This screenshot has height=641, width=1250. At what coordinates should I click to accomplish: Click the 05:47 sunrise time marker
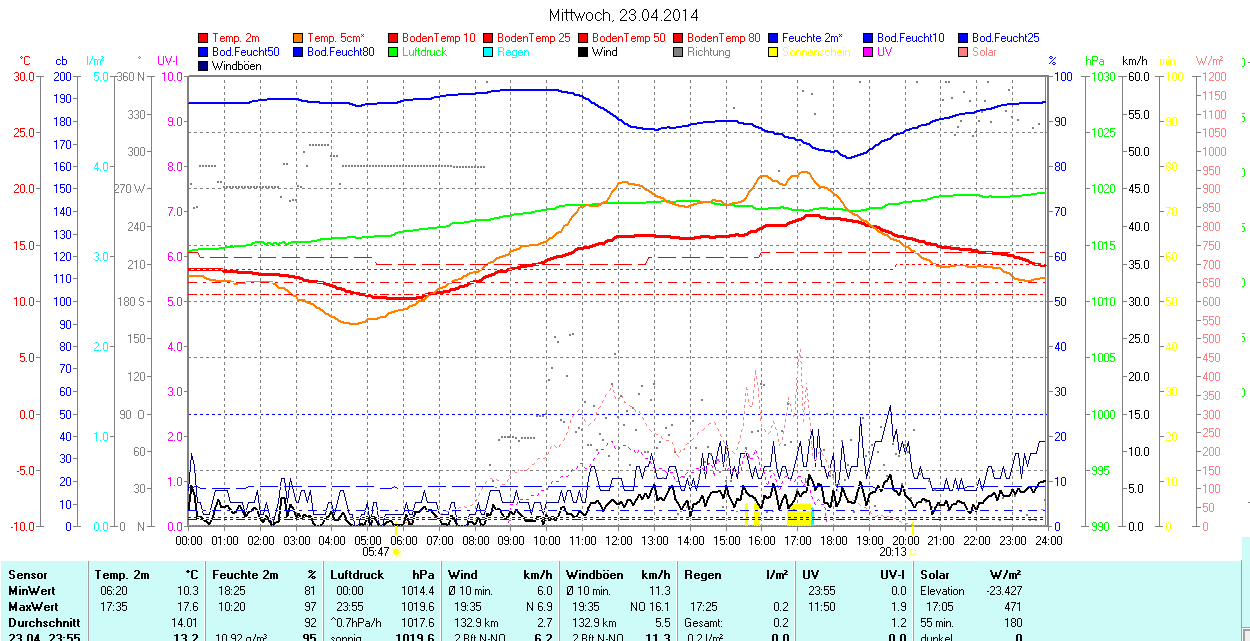pos(375,551)
